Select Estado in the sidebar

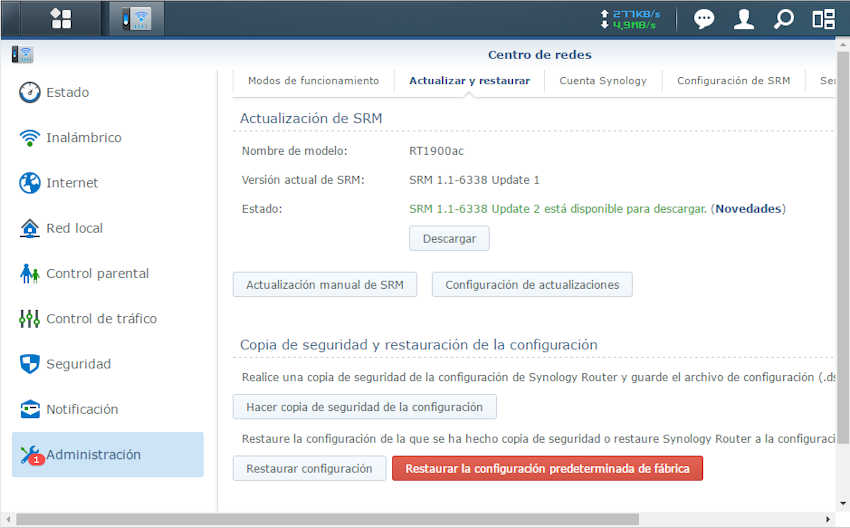coord(107,92)
